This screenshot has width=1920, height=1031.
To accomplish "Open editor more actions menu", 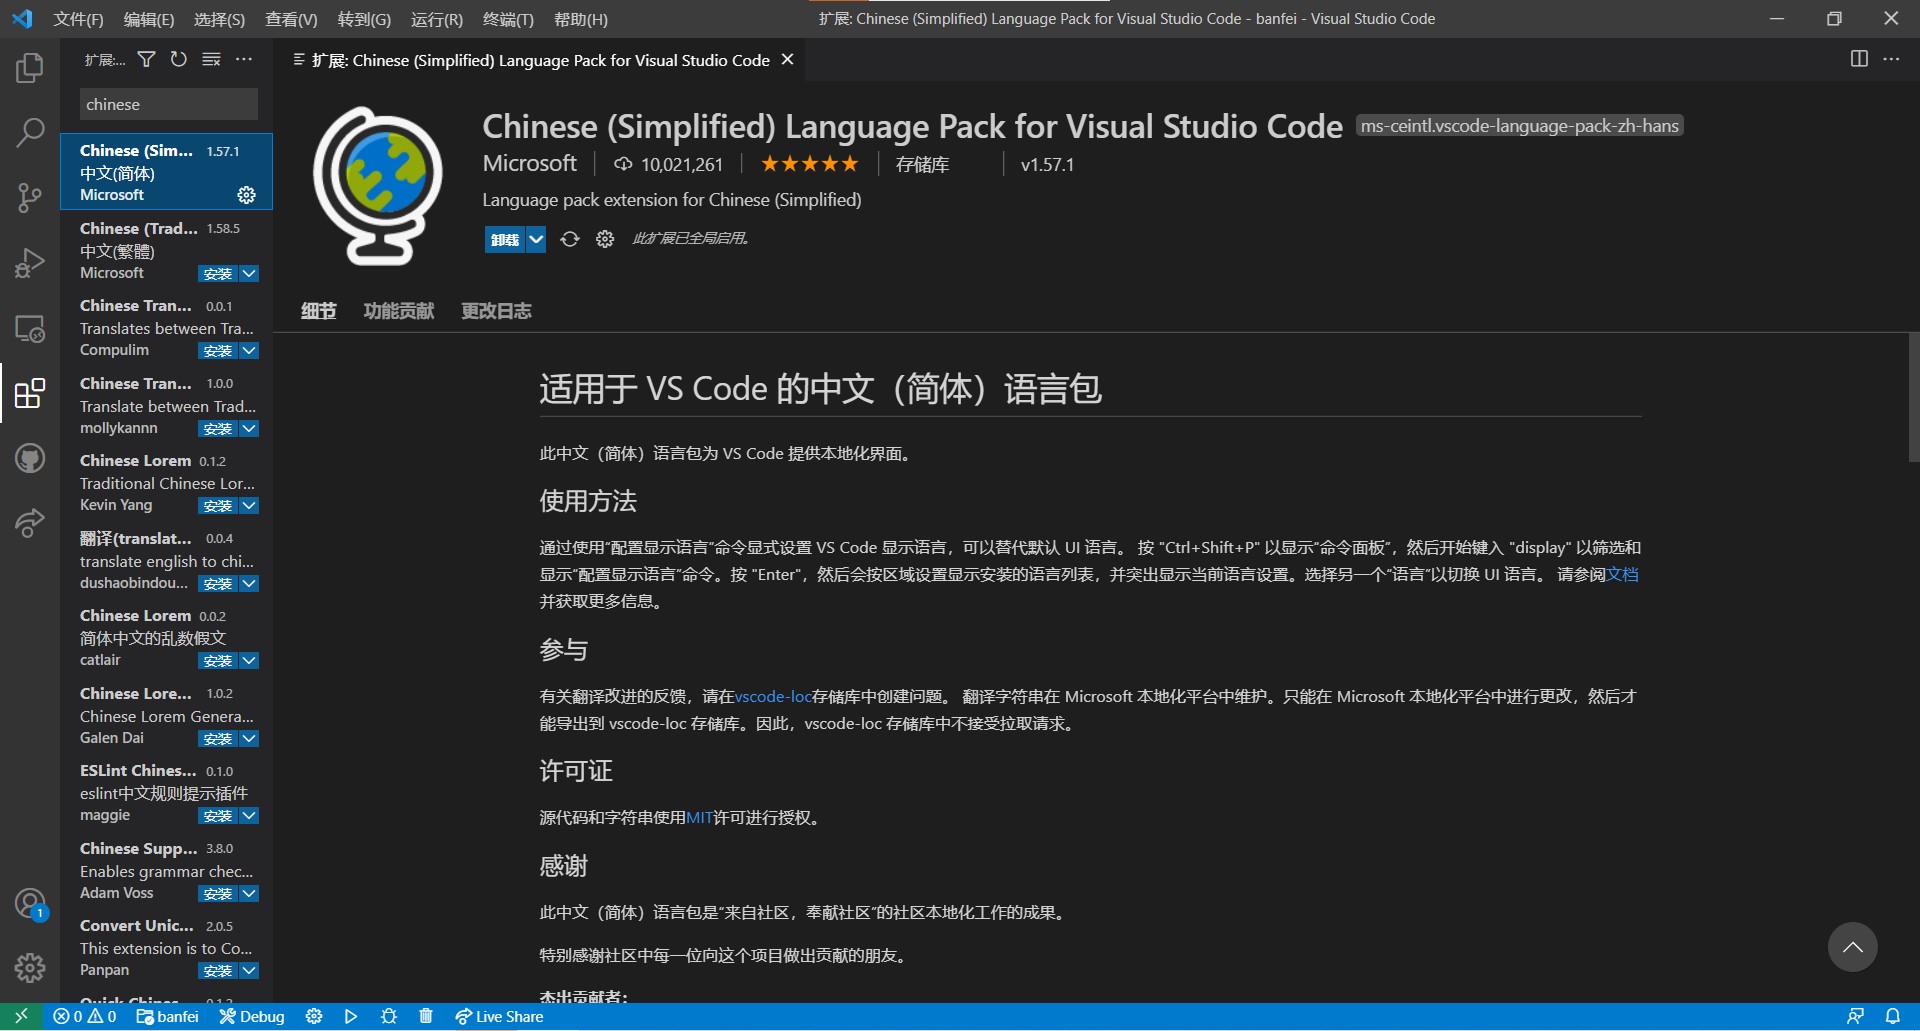I will (1891, 59).
